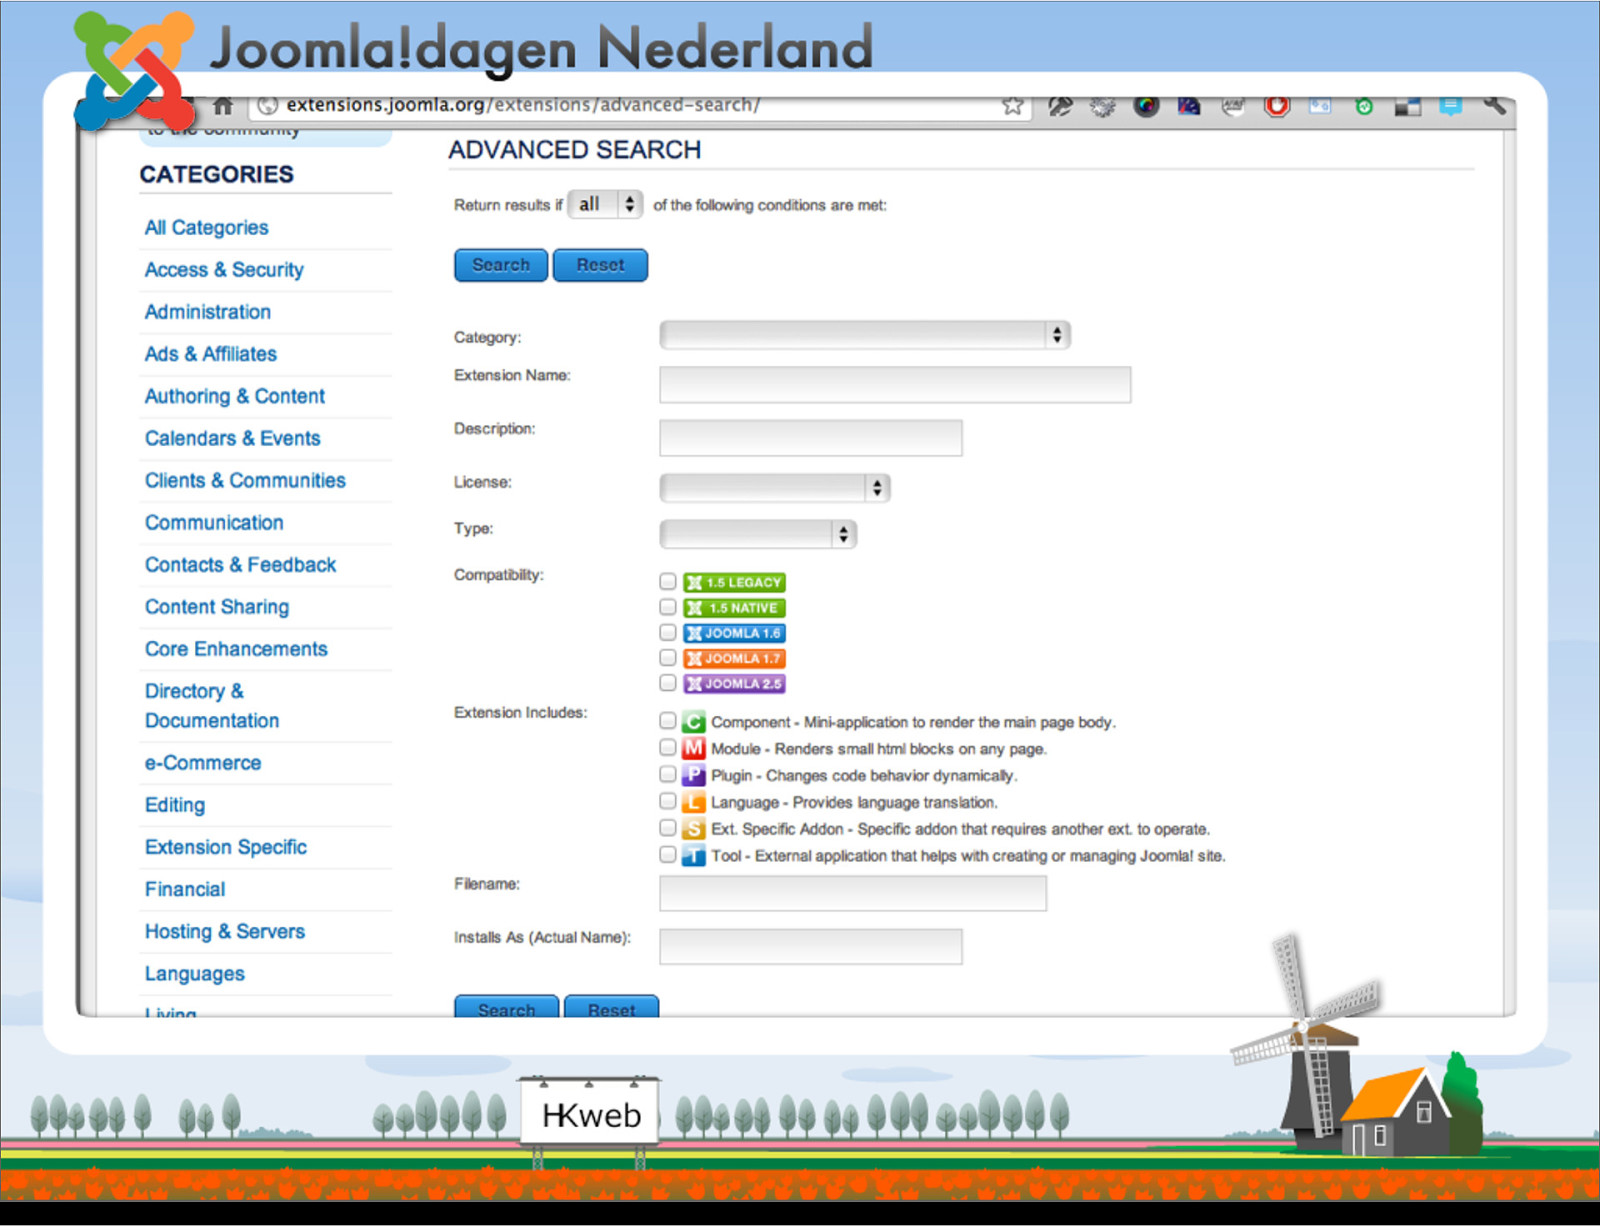1600x1232 pixels.
Task: Click the round color wheel extension icon
Action: coord(1146,106)
